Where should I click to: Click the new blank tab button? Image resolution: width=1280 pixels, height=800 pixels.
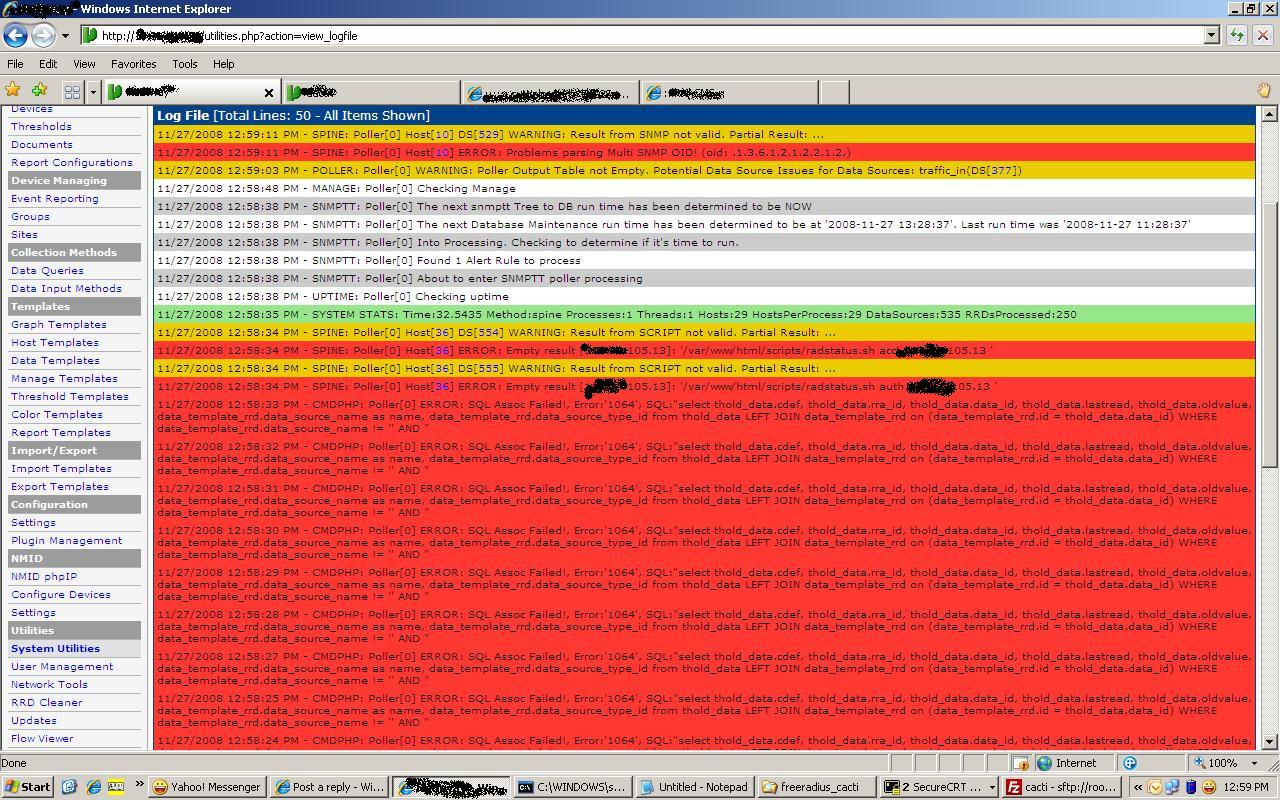pos(834,92)
